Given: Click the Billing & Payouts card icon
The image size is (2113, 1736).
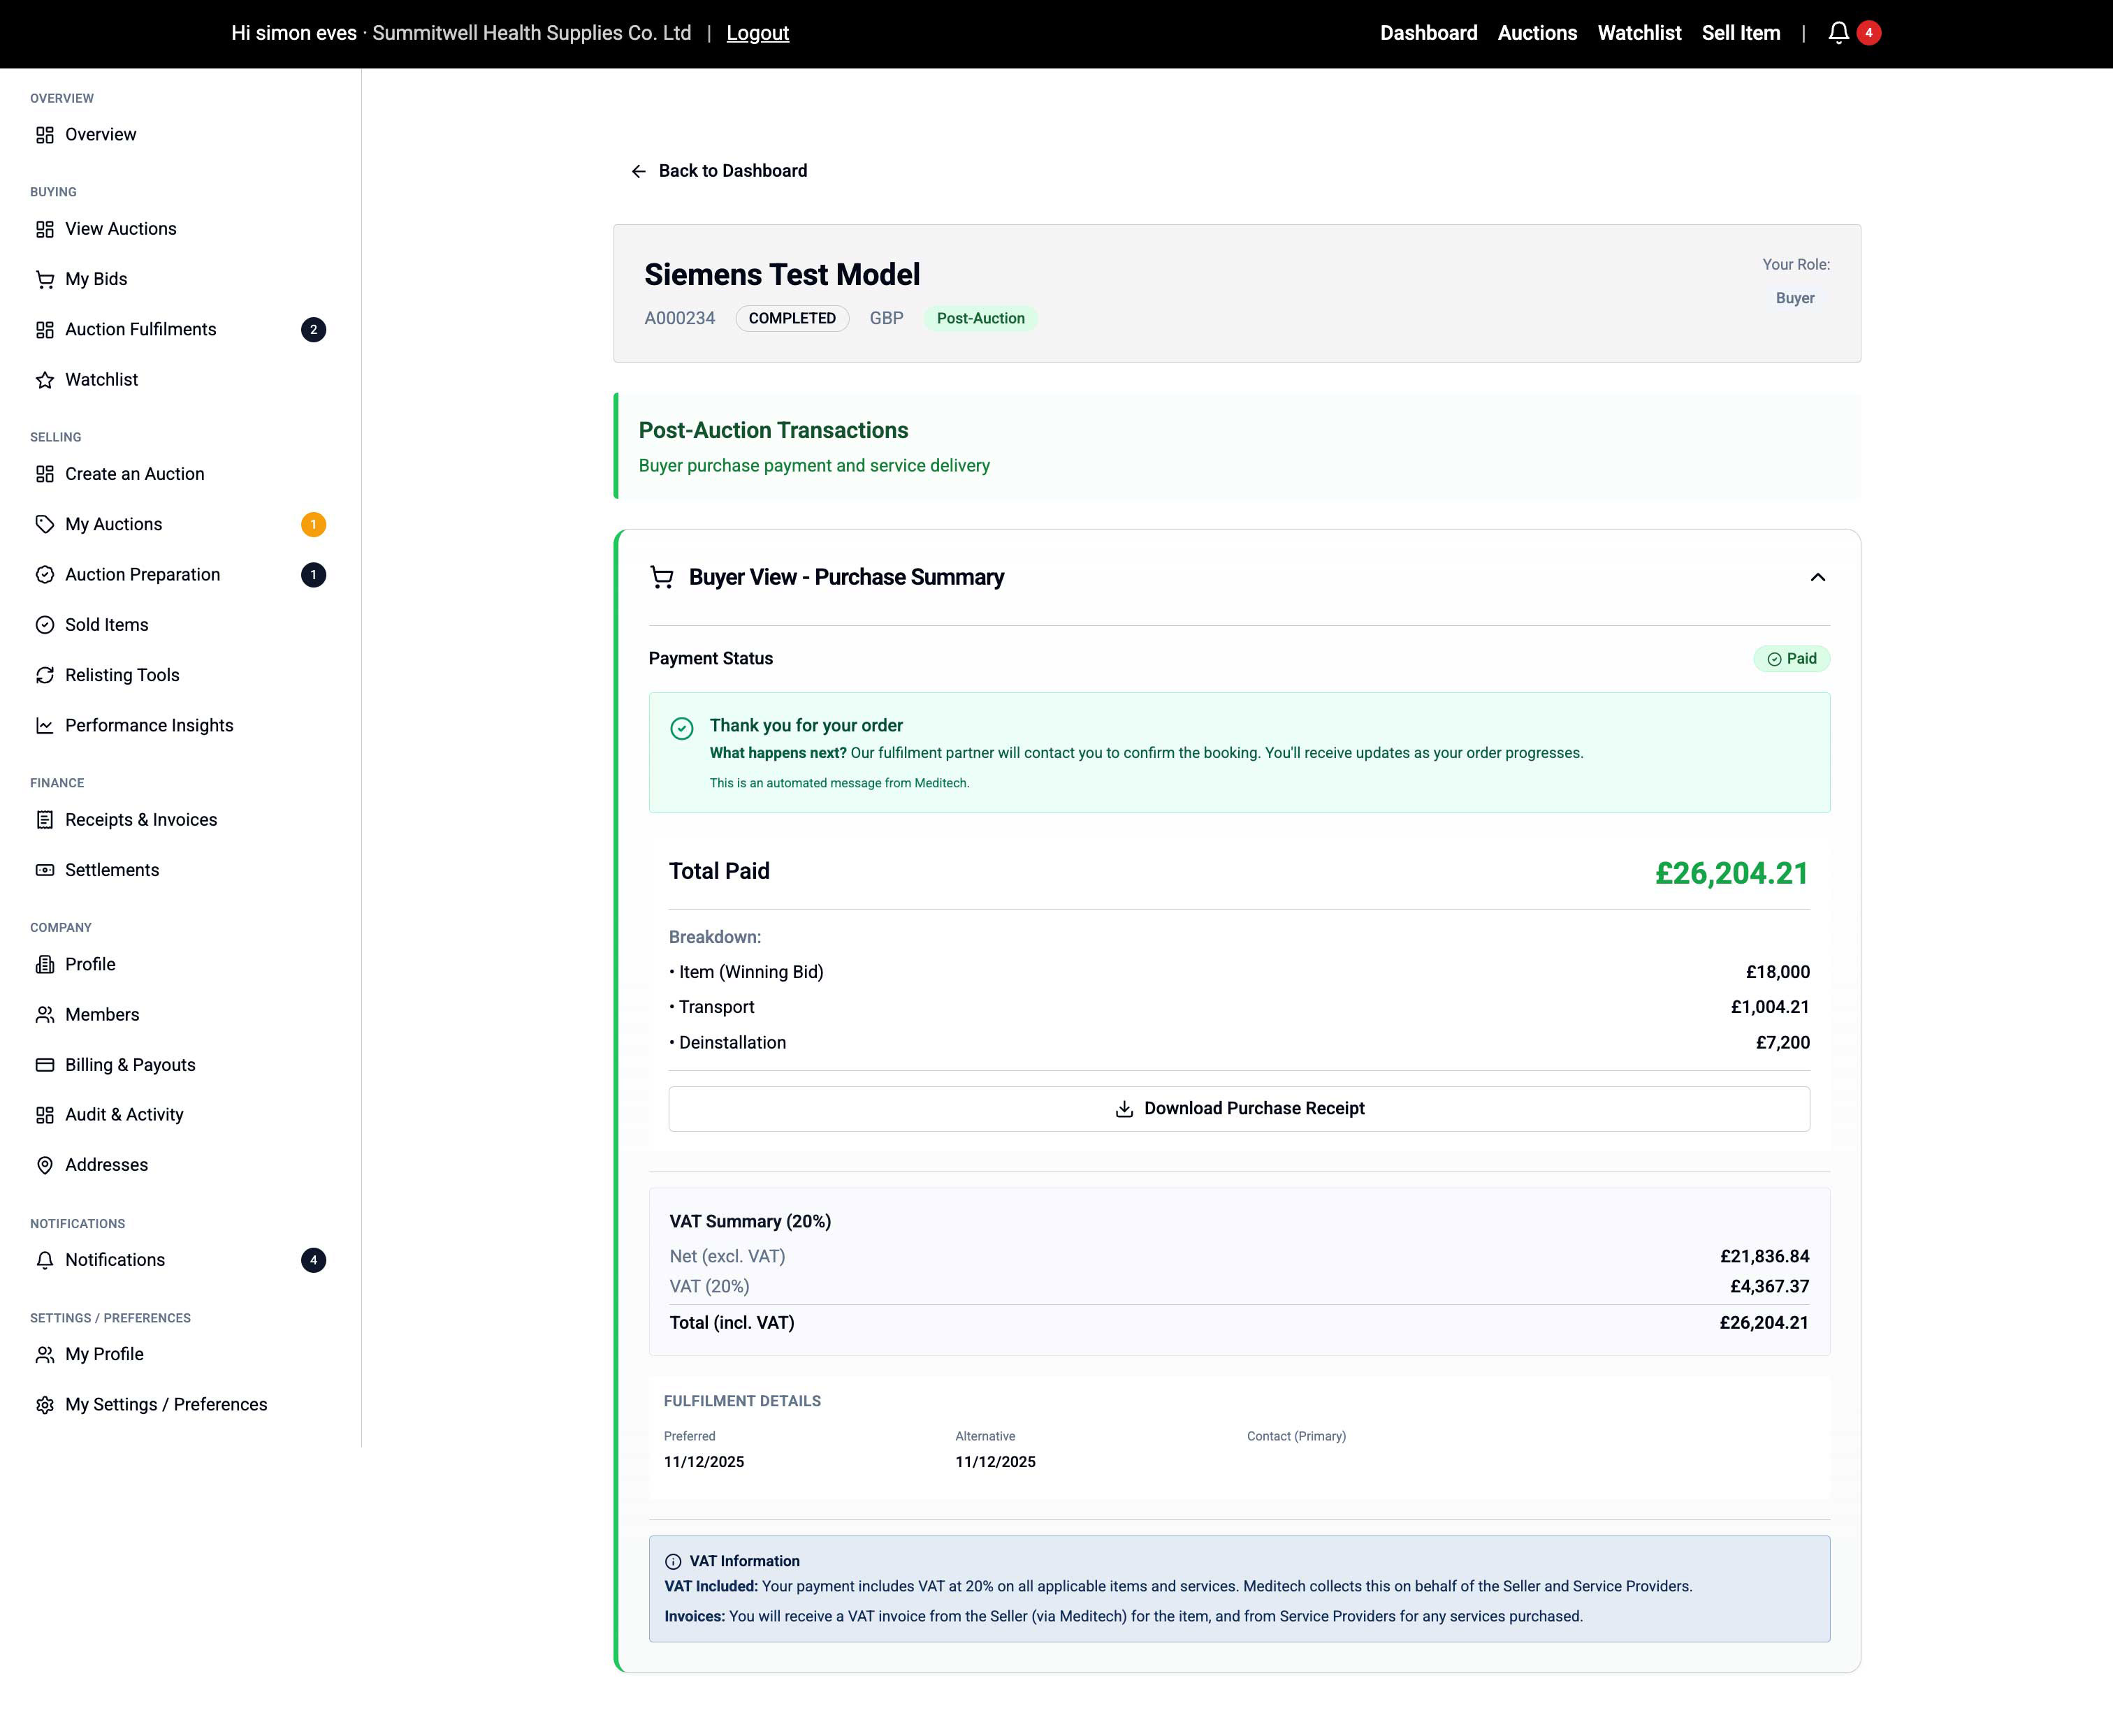Looking at the screenshot, I should pyautogui.click(x=45, y=1065).
